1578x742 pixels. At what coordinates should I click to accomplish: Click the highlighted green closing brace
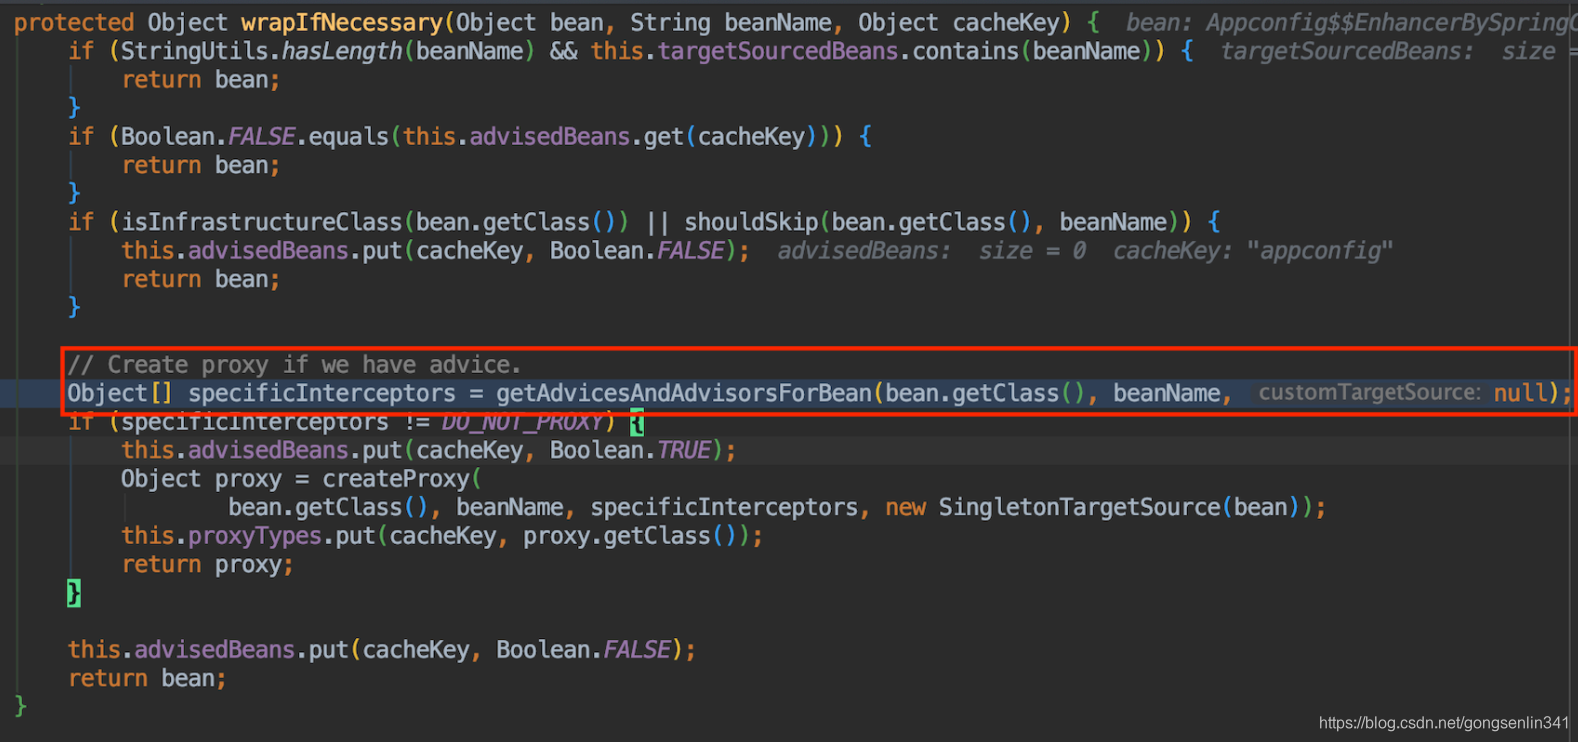(x=74, y=593)
